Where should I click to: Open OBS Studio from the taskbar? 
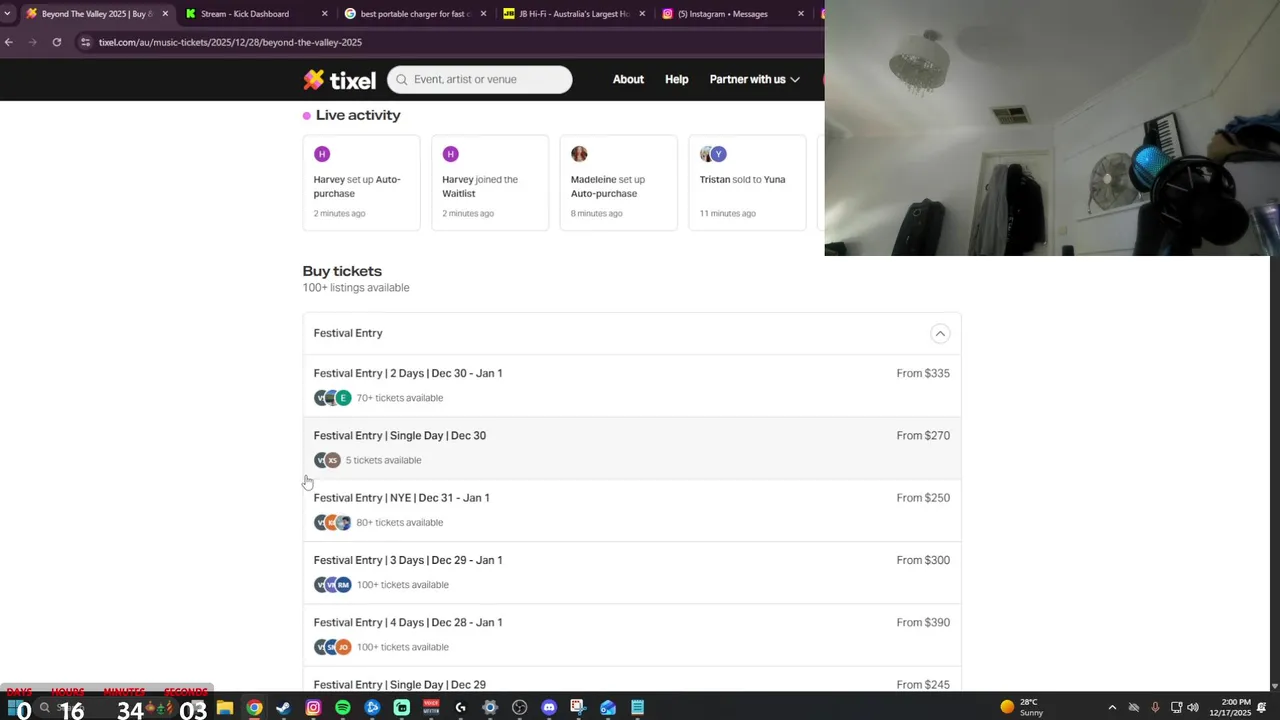[519, 707]
